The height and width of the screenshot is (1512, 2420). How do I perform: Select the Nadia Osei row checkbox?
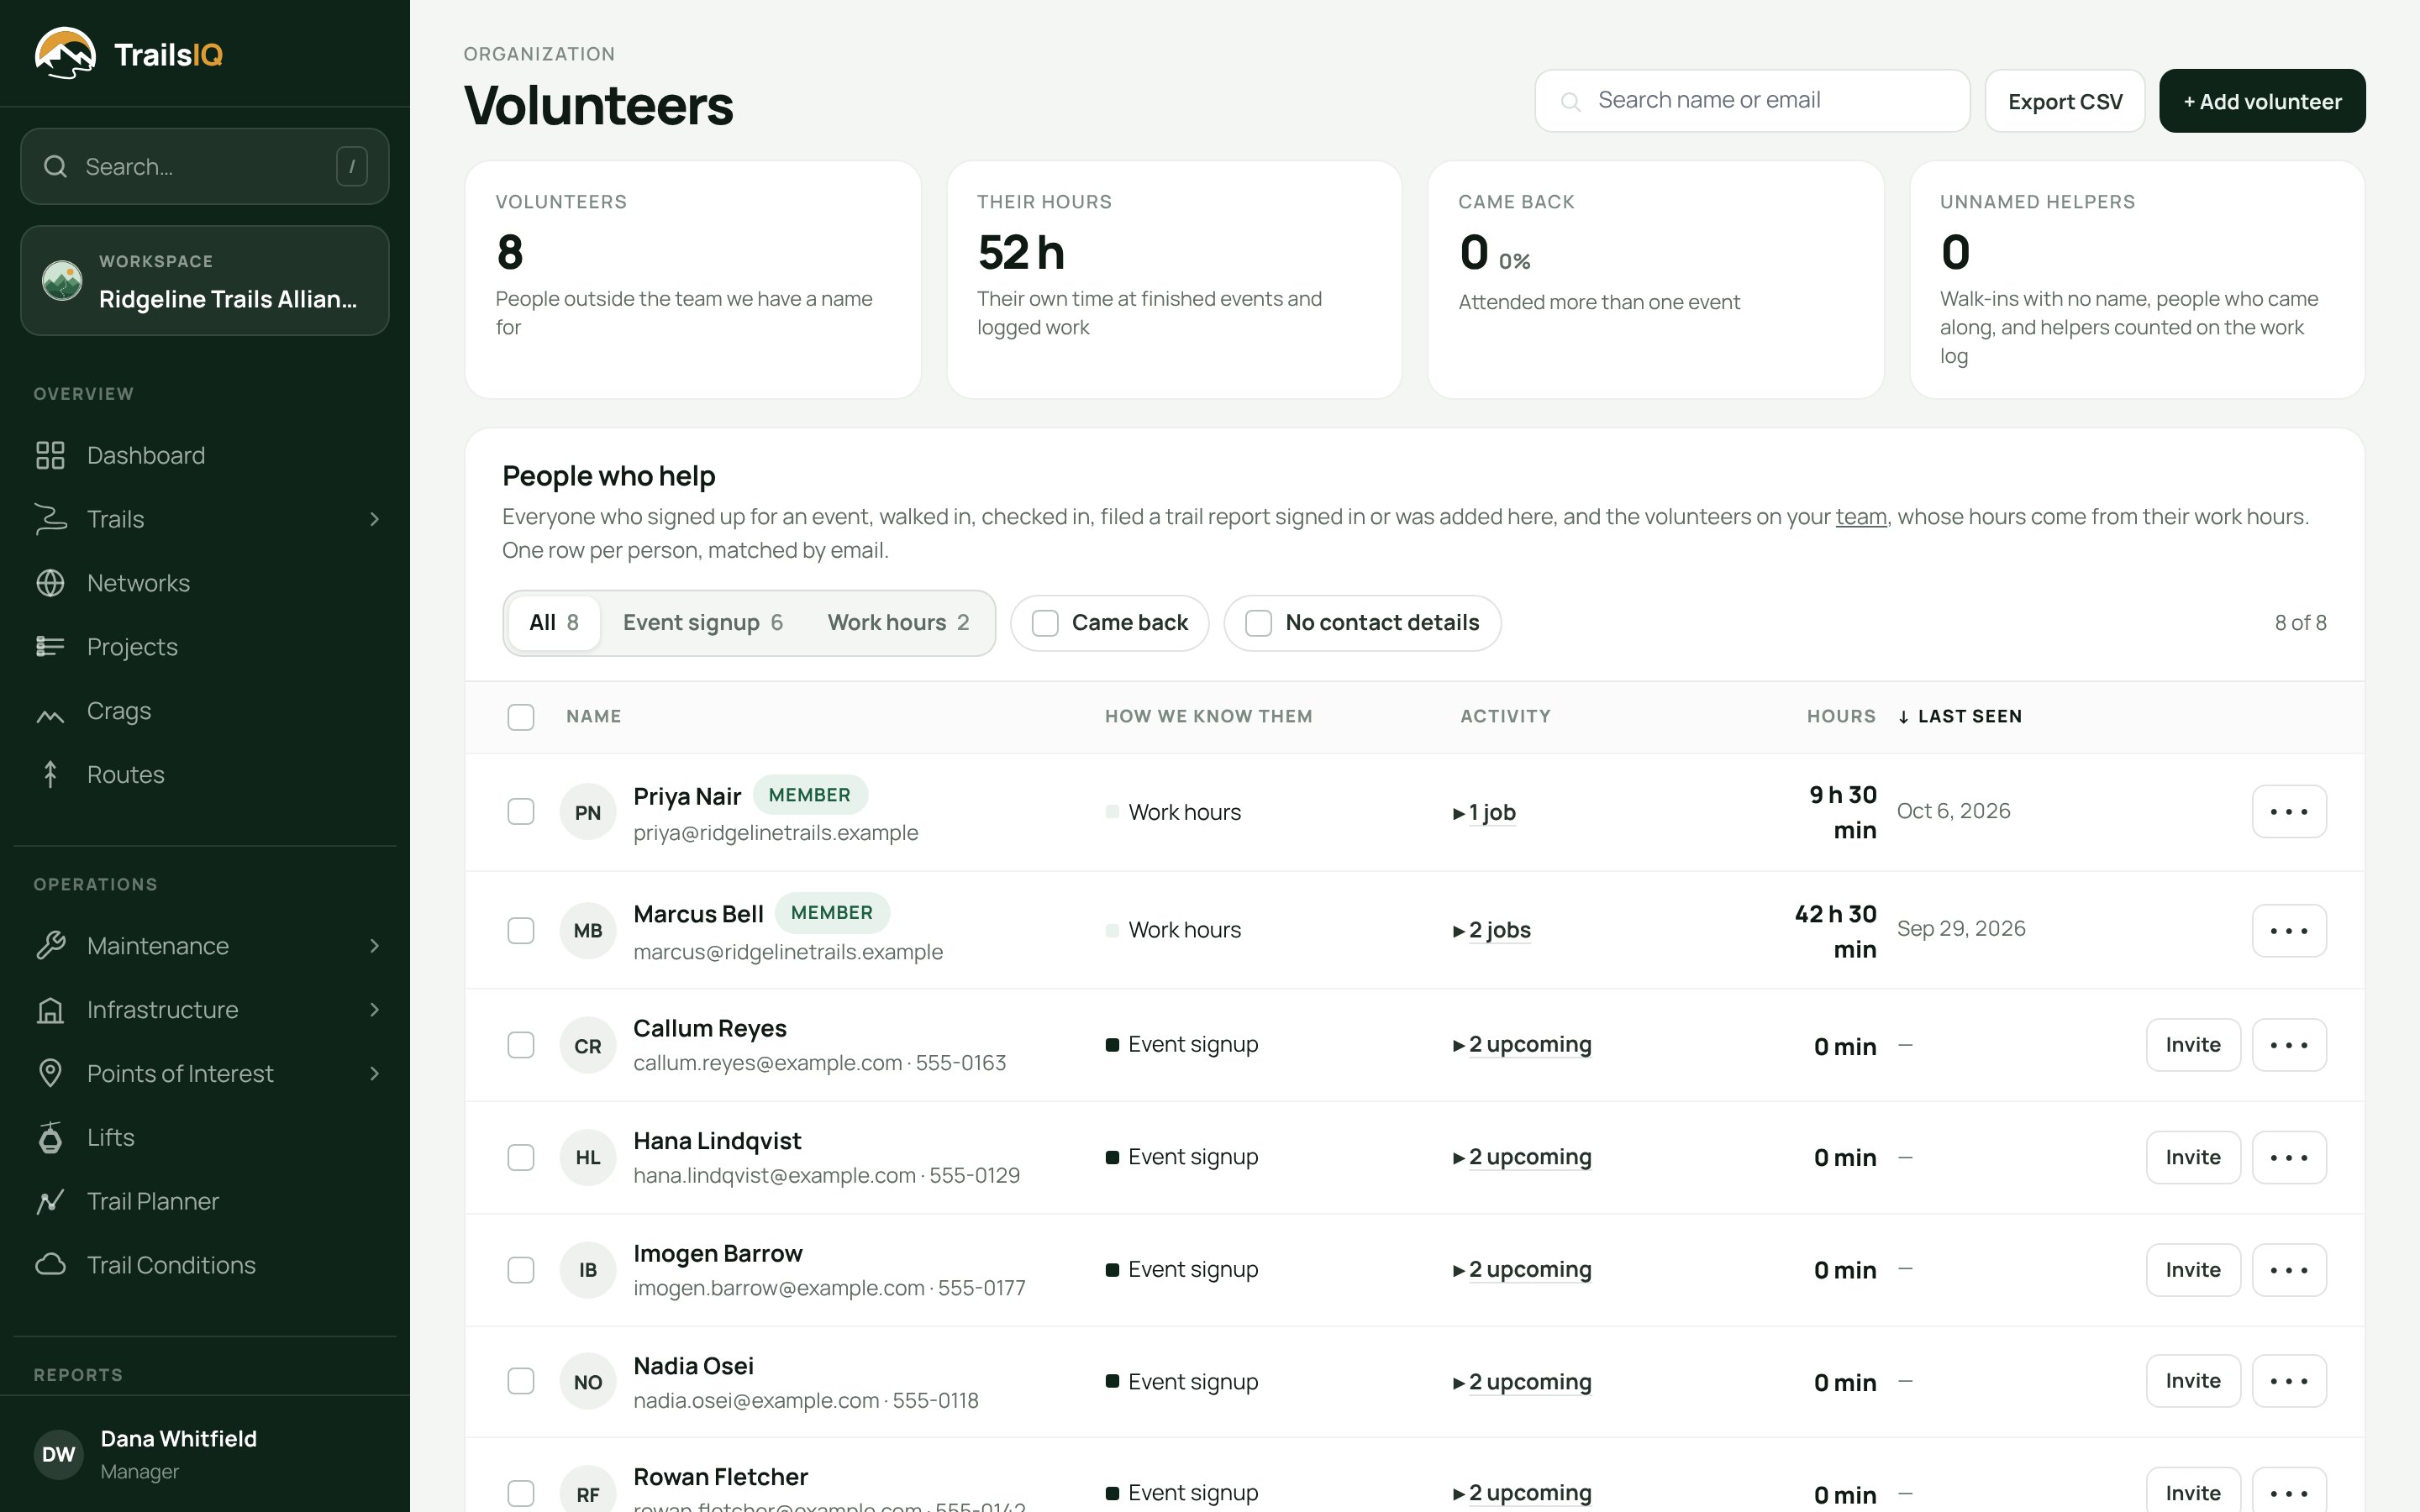pyautogui.click(x=521, y=1382)
